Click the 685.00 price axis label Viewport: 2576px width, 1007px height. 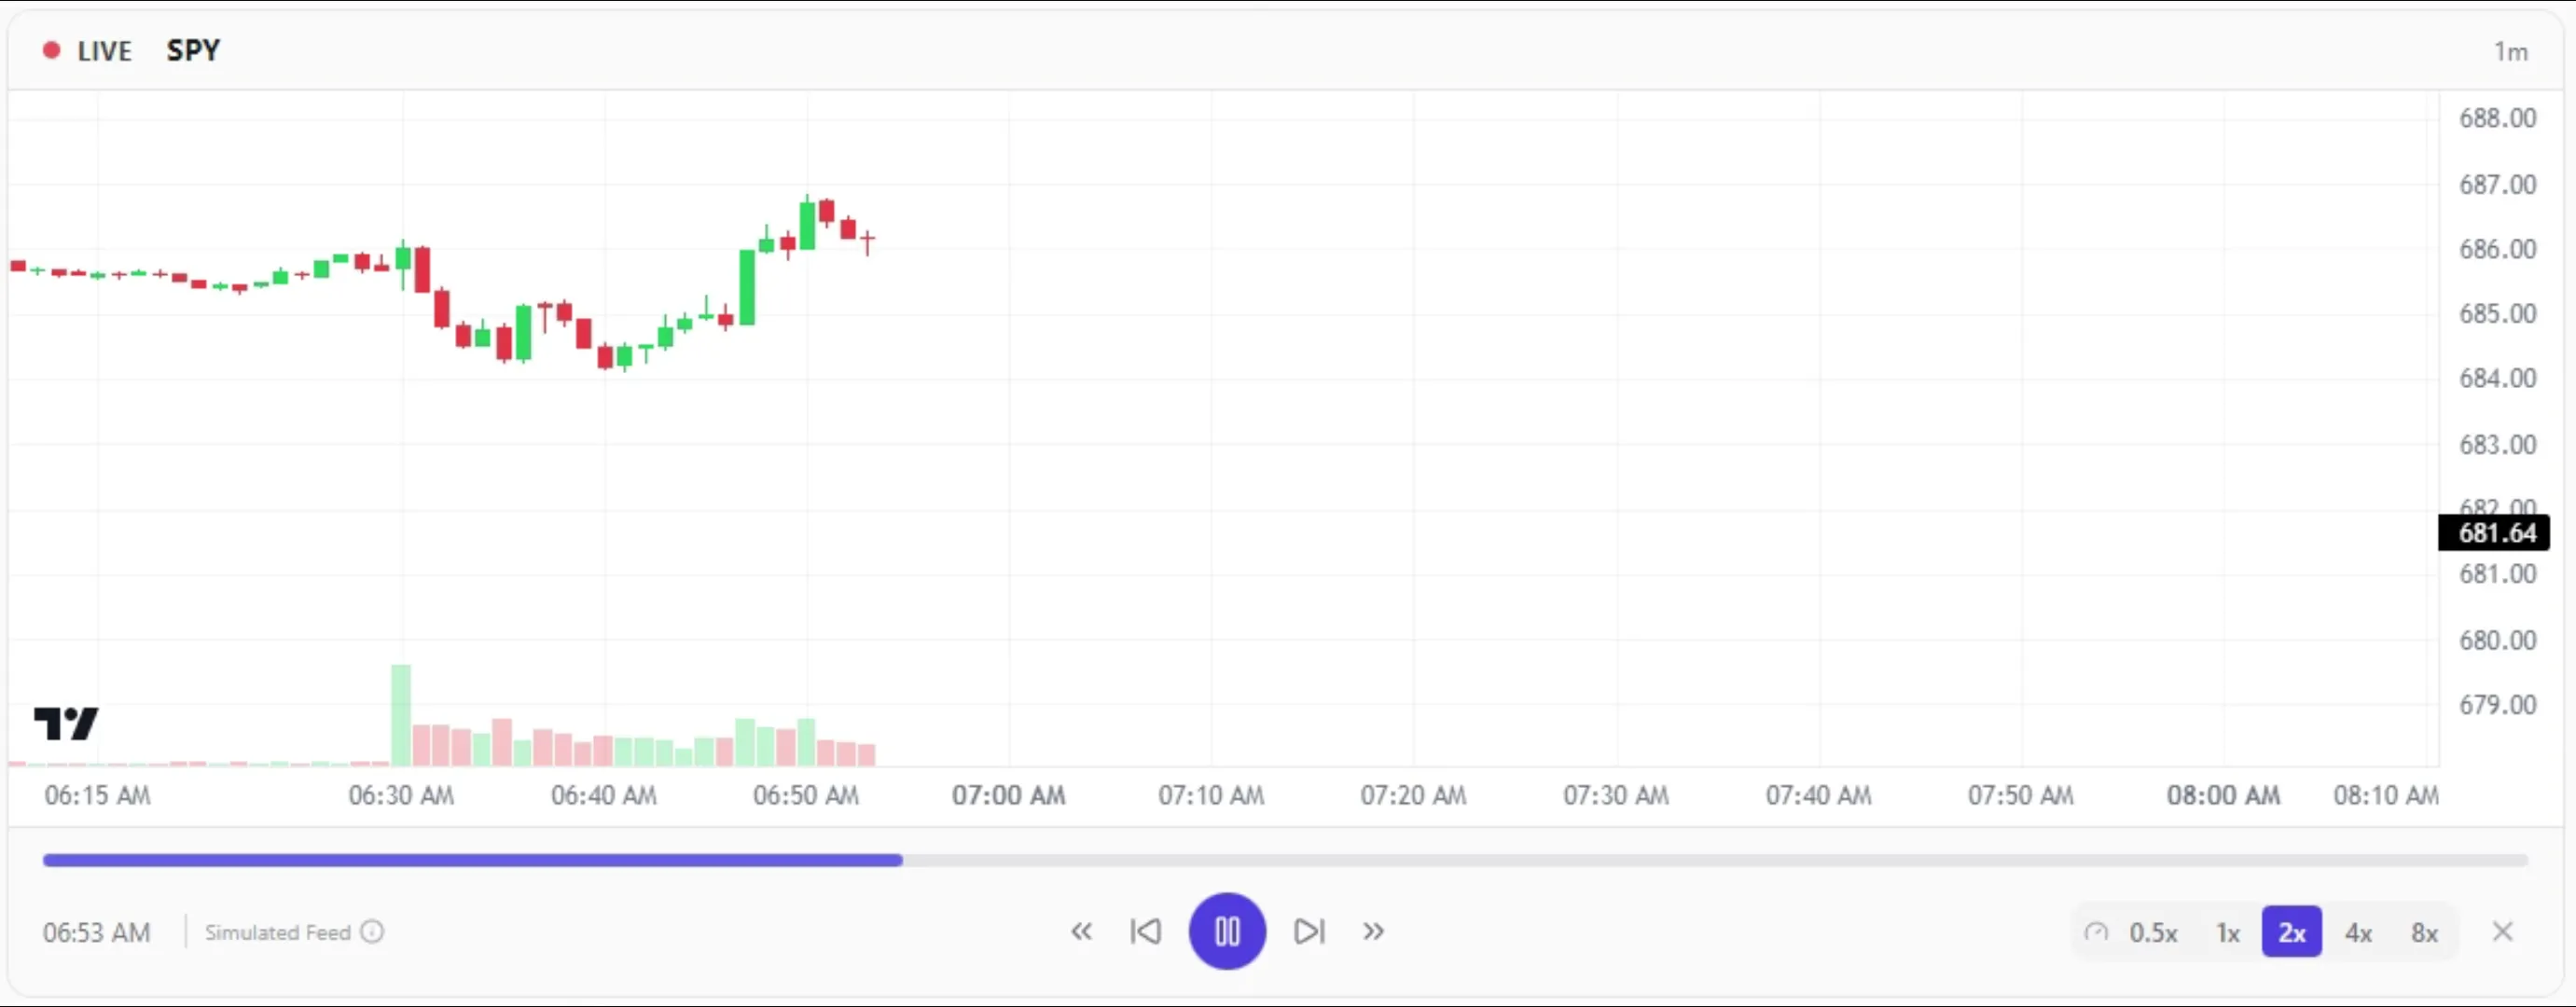(2498, 314)
